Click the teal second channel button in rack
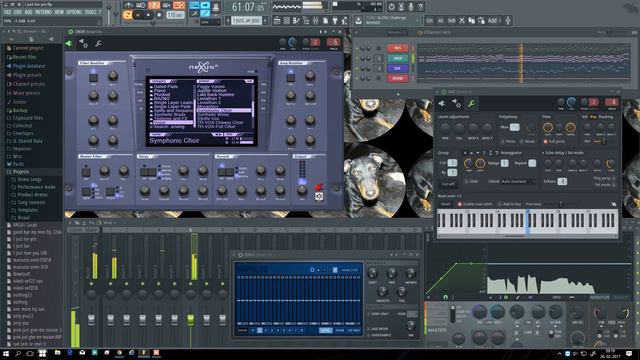Screen dimensions: 640x360 click(x=397, y=58)
